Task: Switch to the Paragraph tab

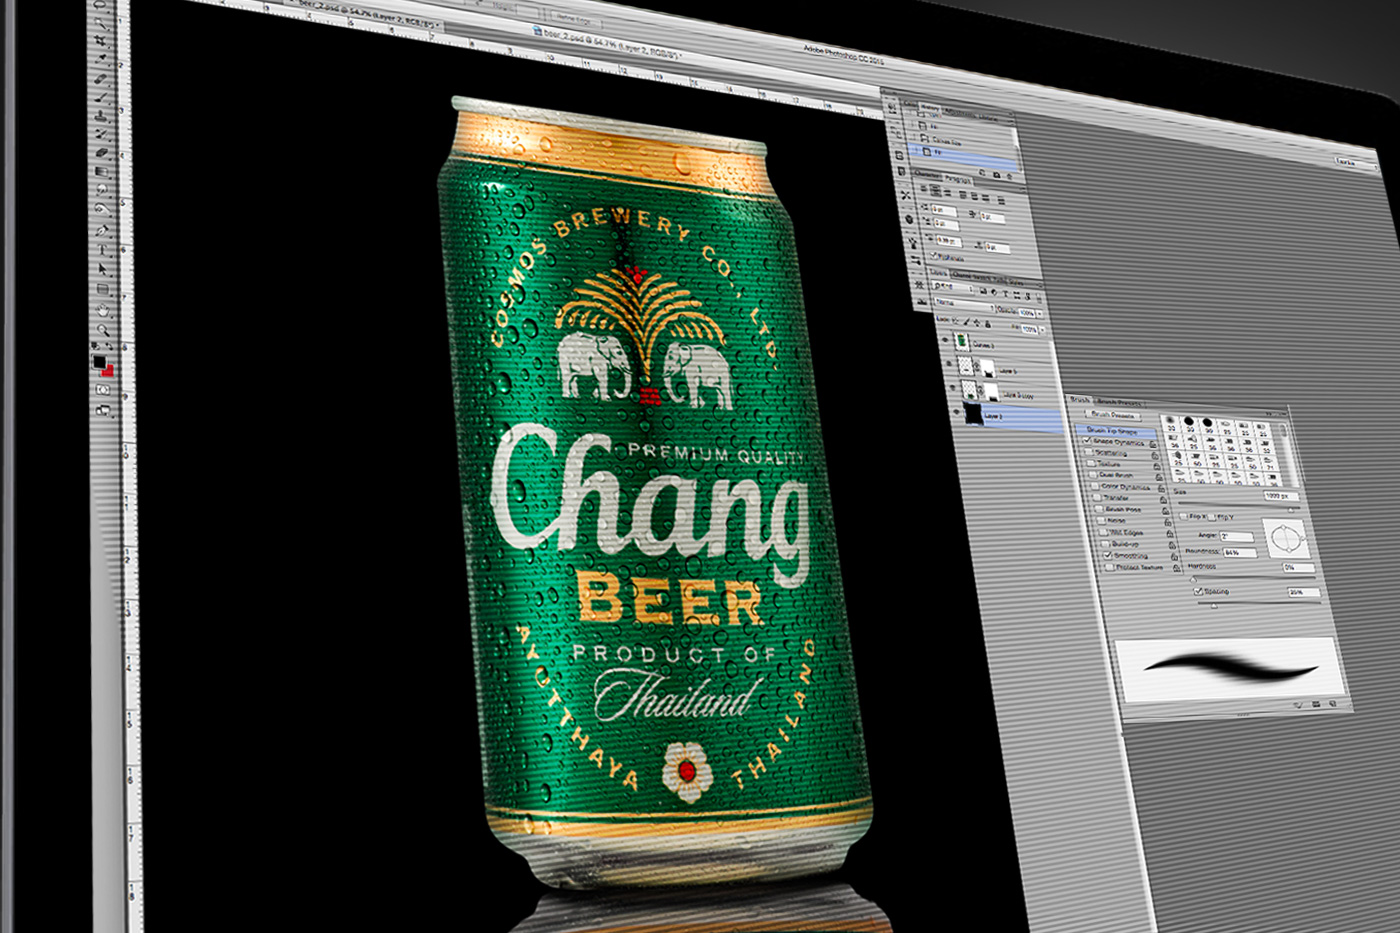Action: (958, 179)
